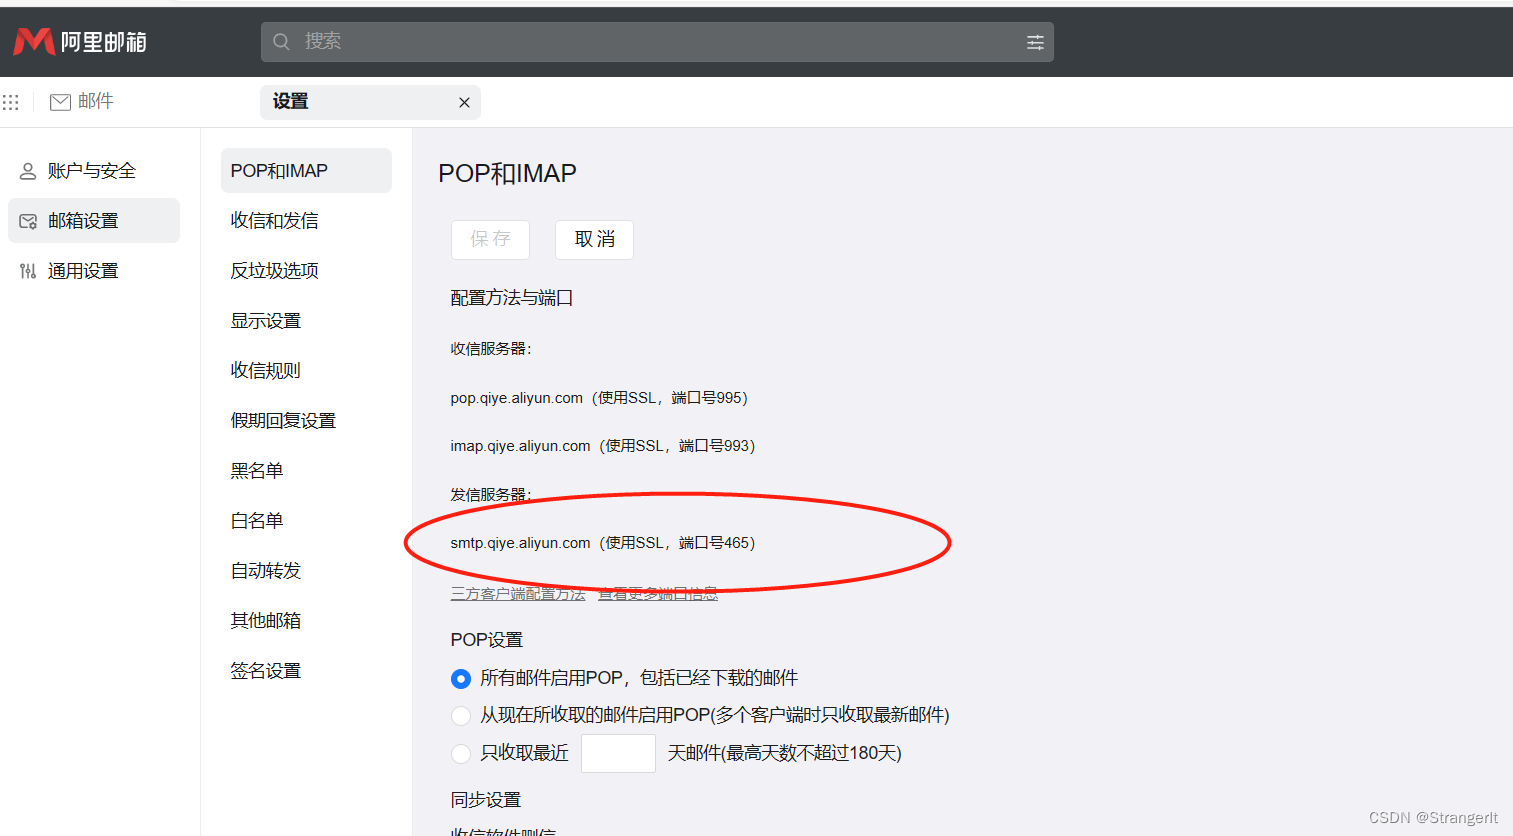Select 所有邮件启用POP radio option
Viewport: 1513px width, 836px height.
[x=461, y=679]
